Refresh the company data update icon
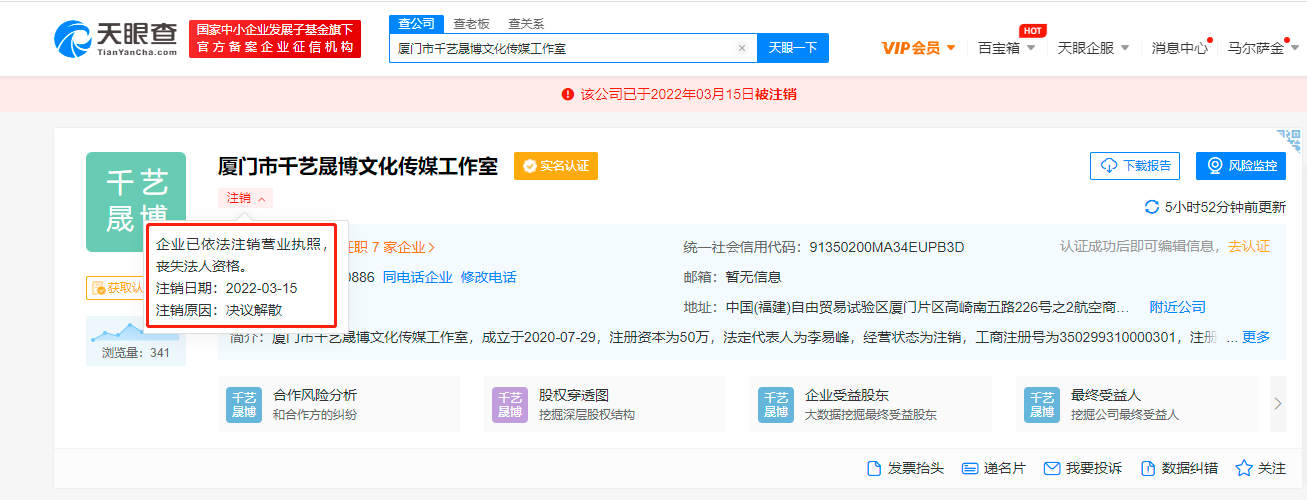 tap(1152, 207)
